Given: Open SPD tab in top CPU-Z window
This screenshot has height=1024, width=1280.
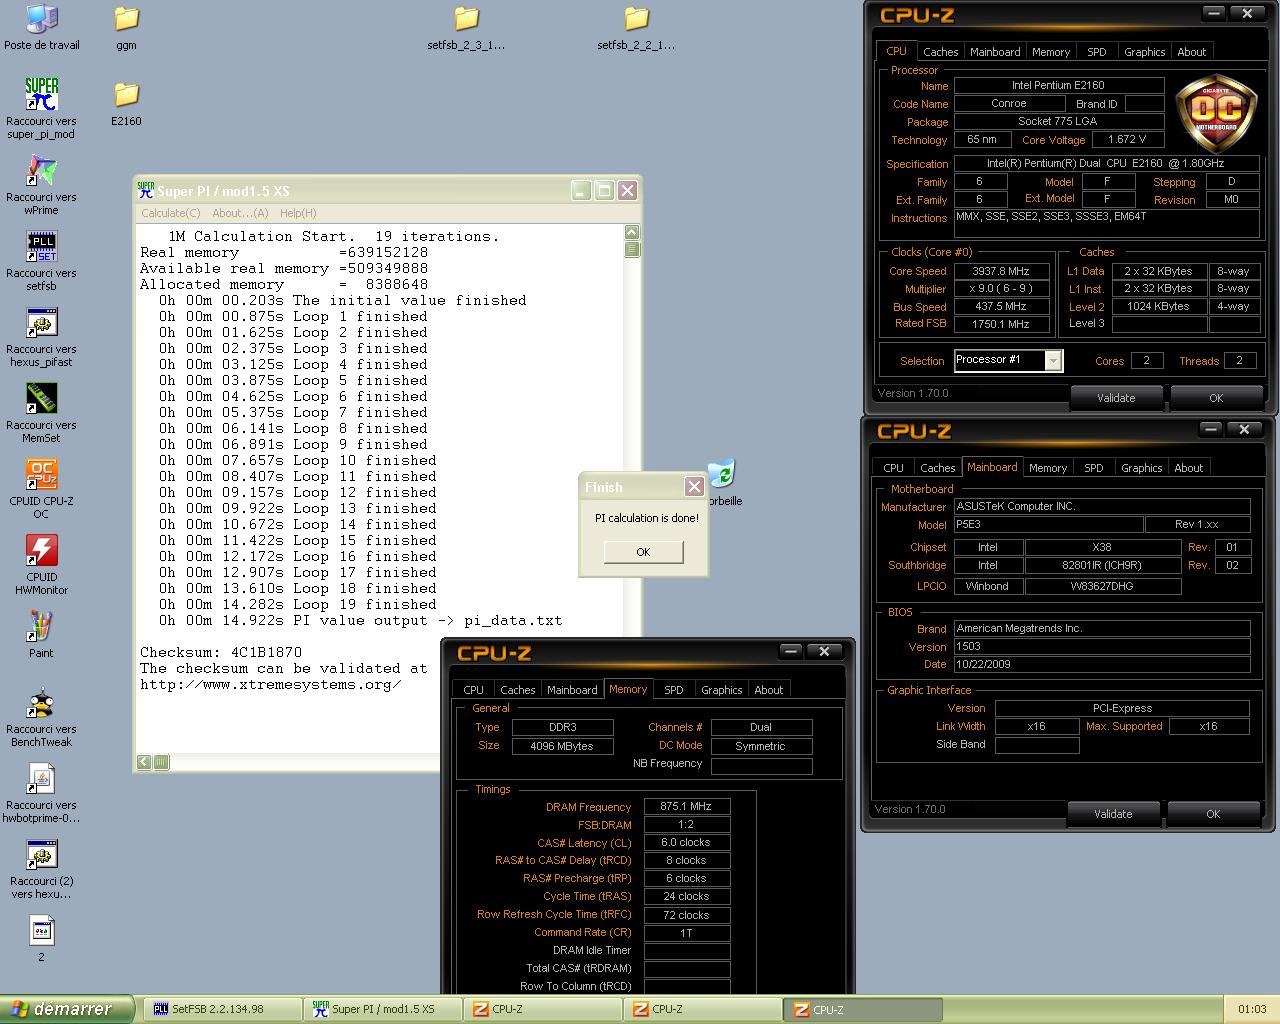Looking at the screenshot, I should point(1097,52).
